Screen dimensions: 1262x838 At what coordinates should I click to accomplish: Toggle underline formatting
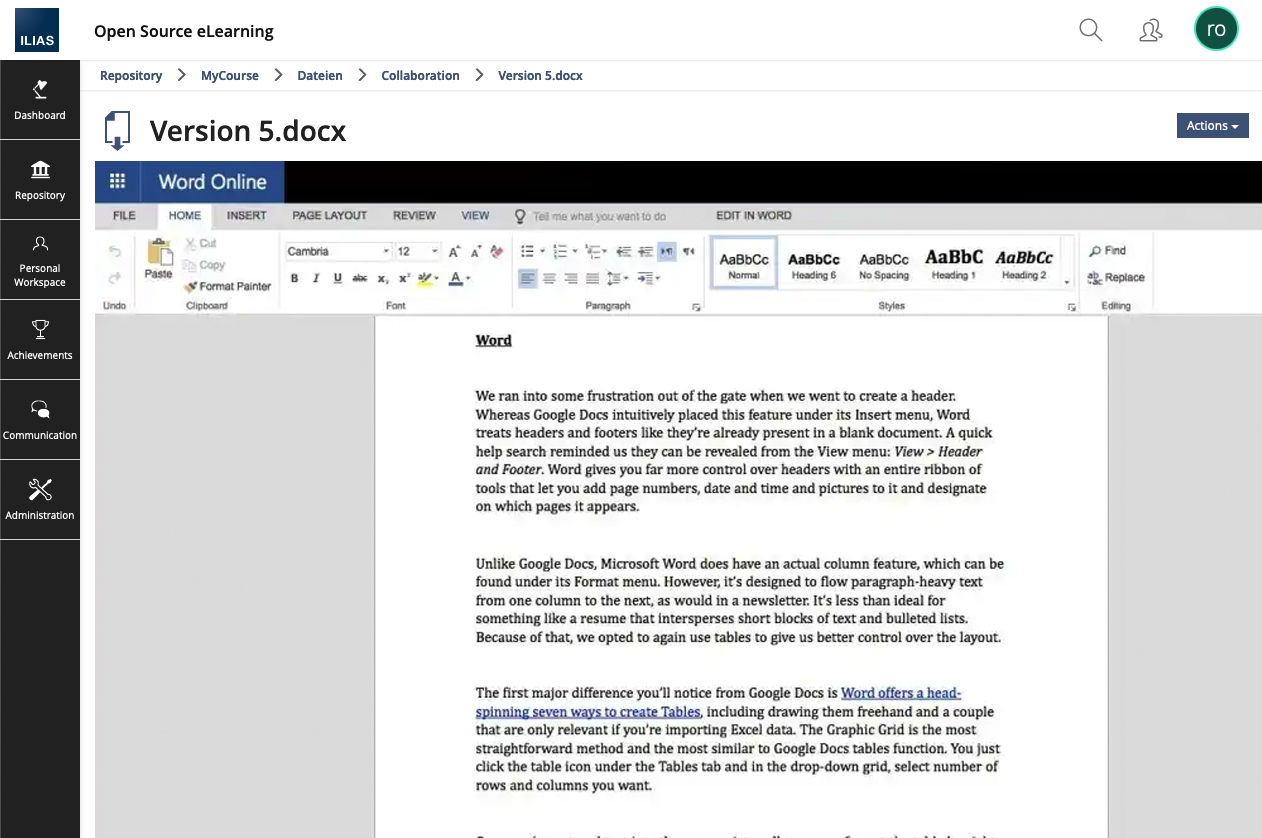pos(337,279)
